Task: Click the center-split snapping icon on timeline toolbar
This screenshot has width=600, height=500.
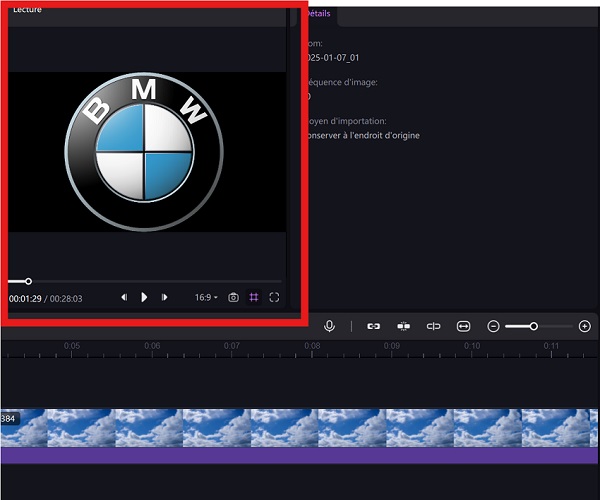Action: [403, 326]
